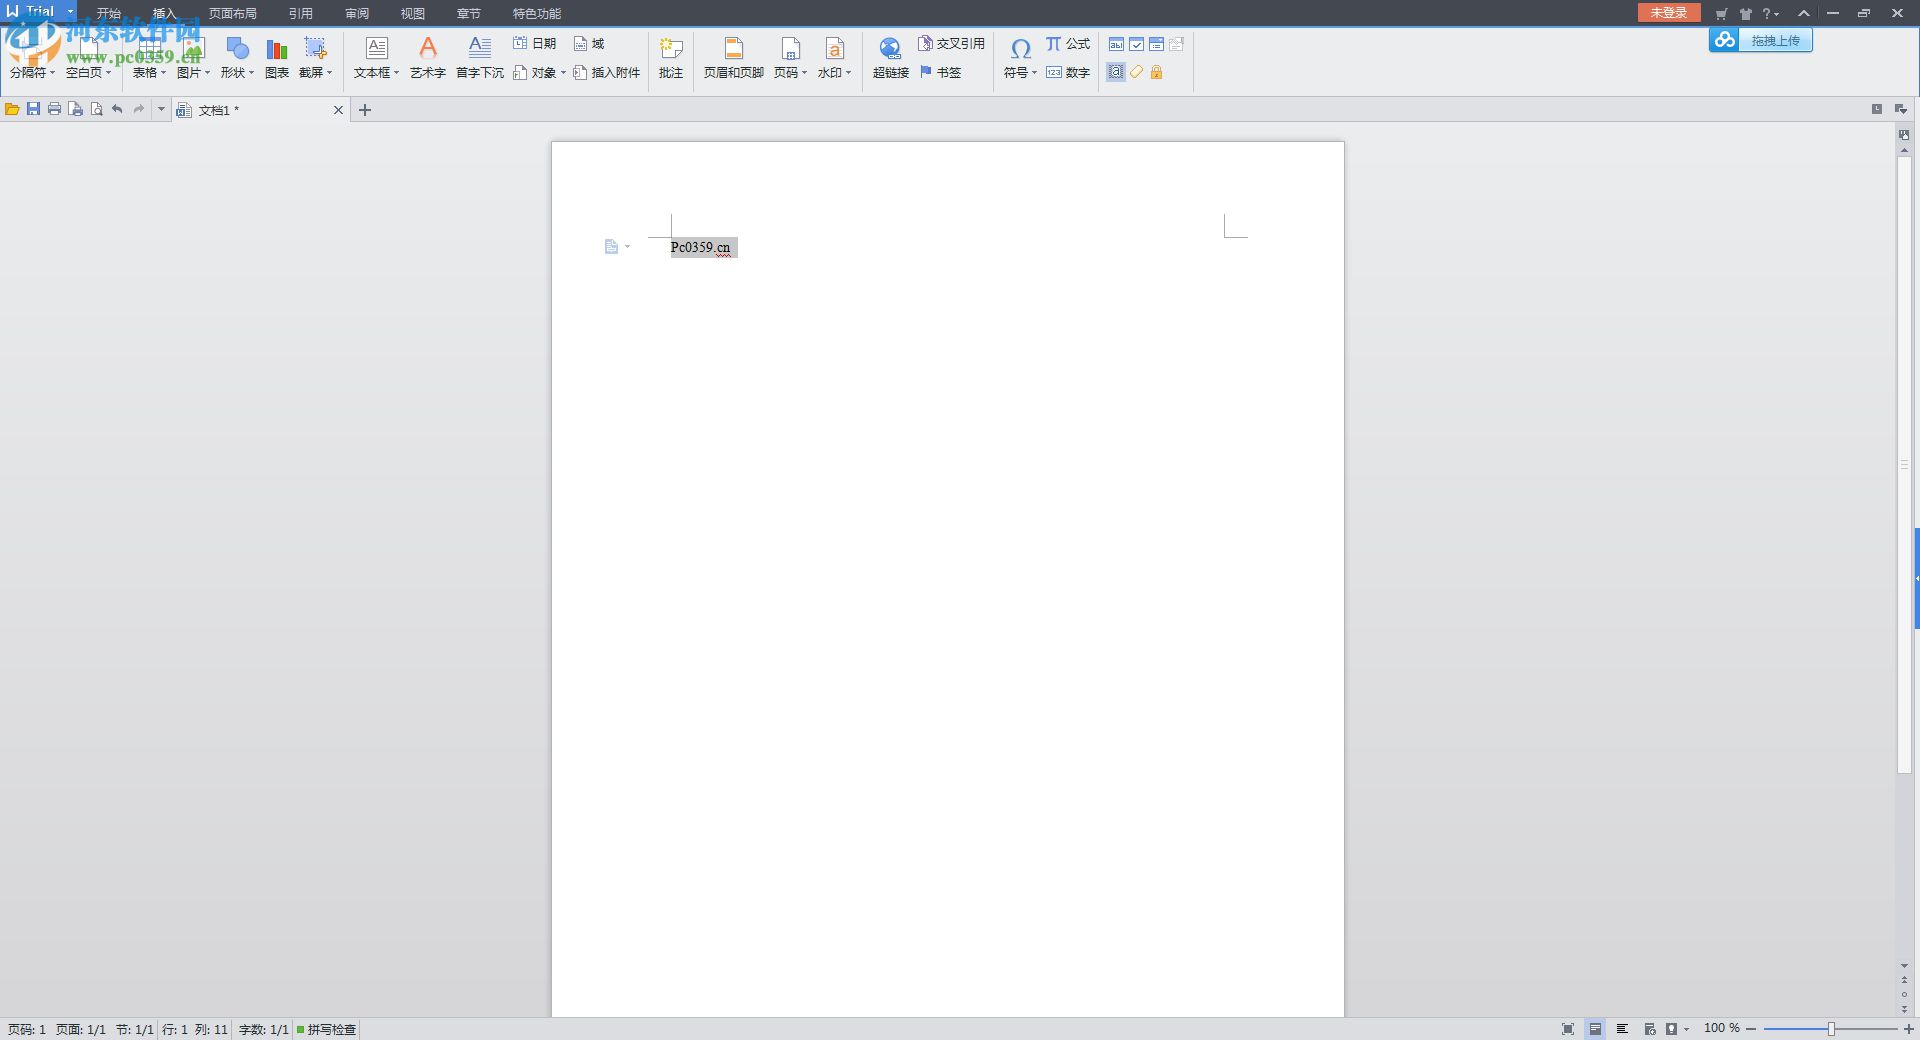Toggle the 拼写检查 spell check indicator

point(326,1029)
